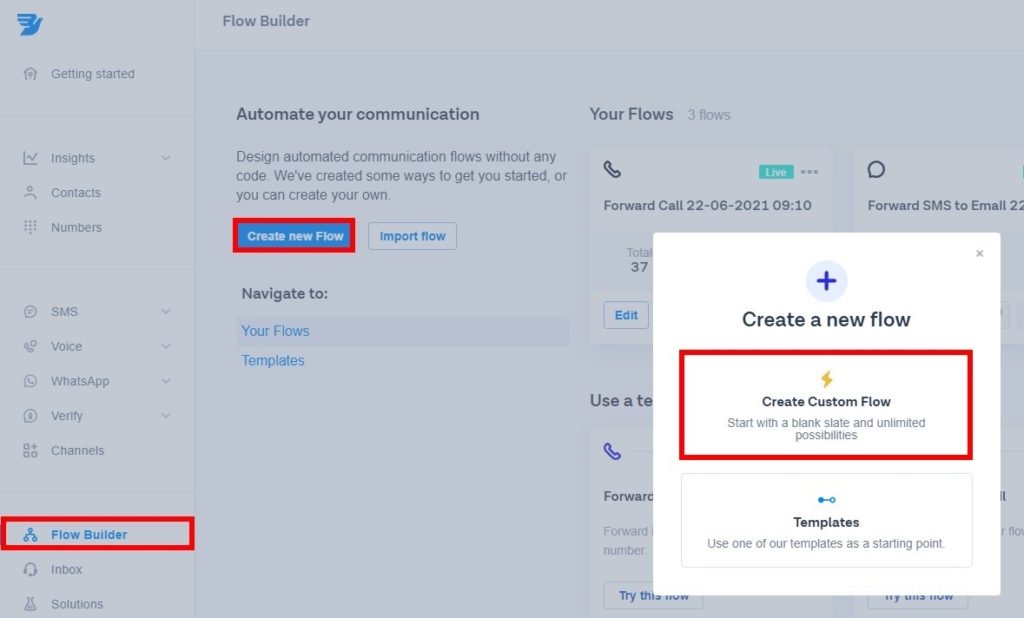Click Import flow button
This screenshot has width=1024, height=618.
(412, 236)
